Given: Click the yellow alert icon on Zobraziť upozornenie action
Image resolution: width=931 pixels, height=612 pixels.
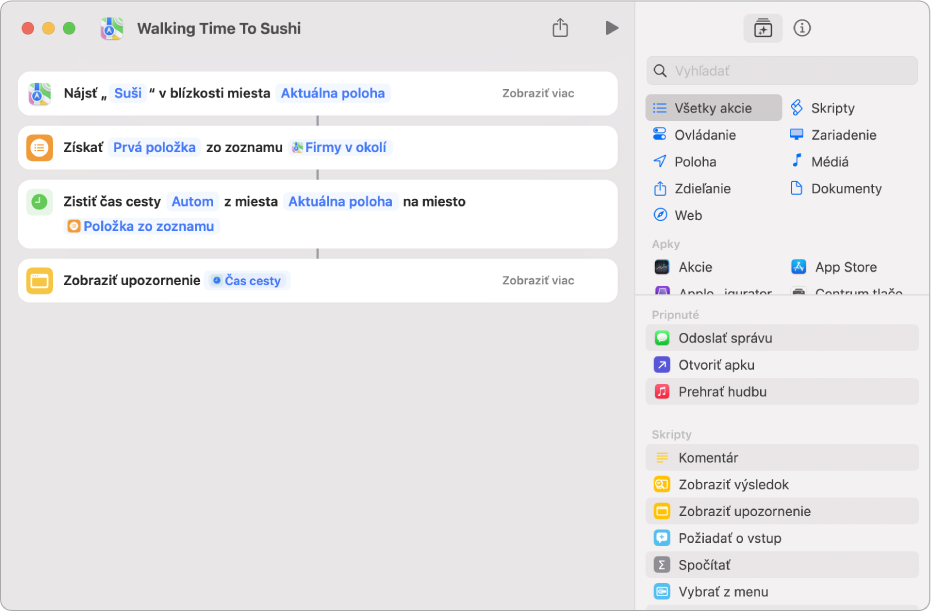Looking at the screenshot, I should pyautogui.click(x=40, y=281).
